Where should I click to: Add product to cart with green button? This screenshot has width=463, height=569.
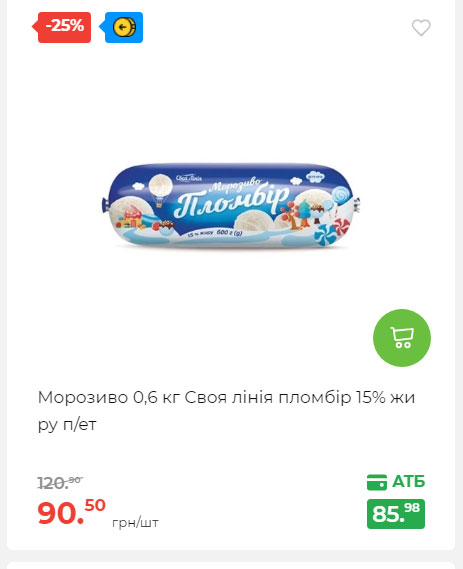[x=402, y=338]
